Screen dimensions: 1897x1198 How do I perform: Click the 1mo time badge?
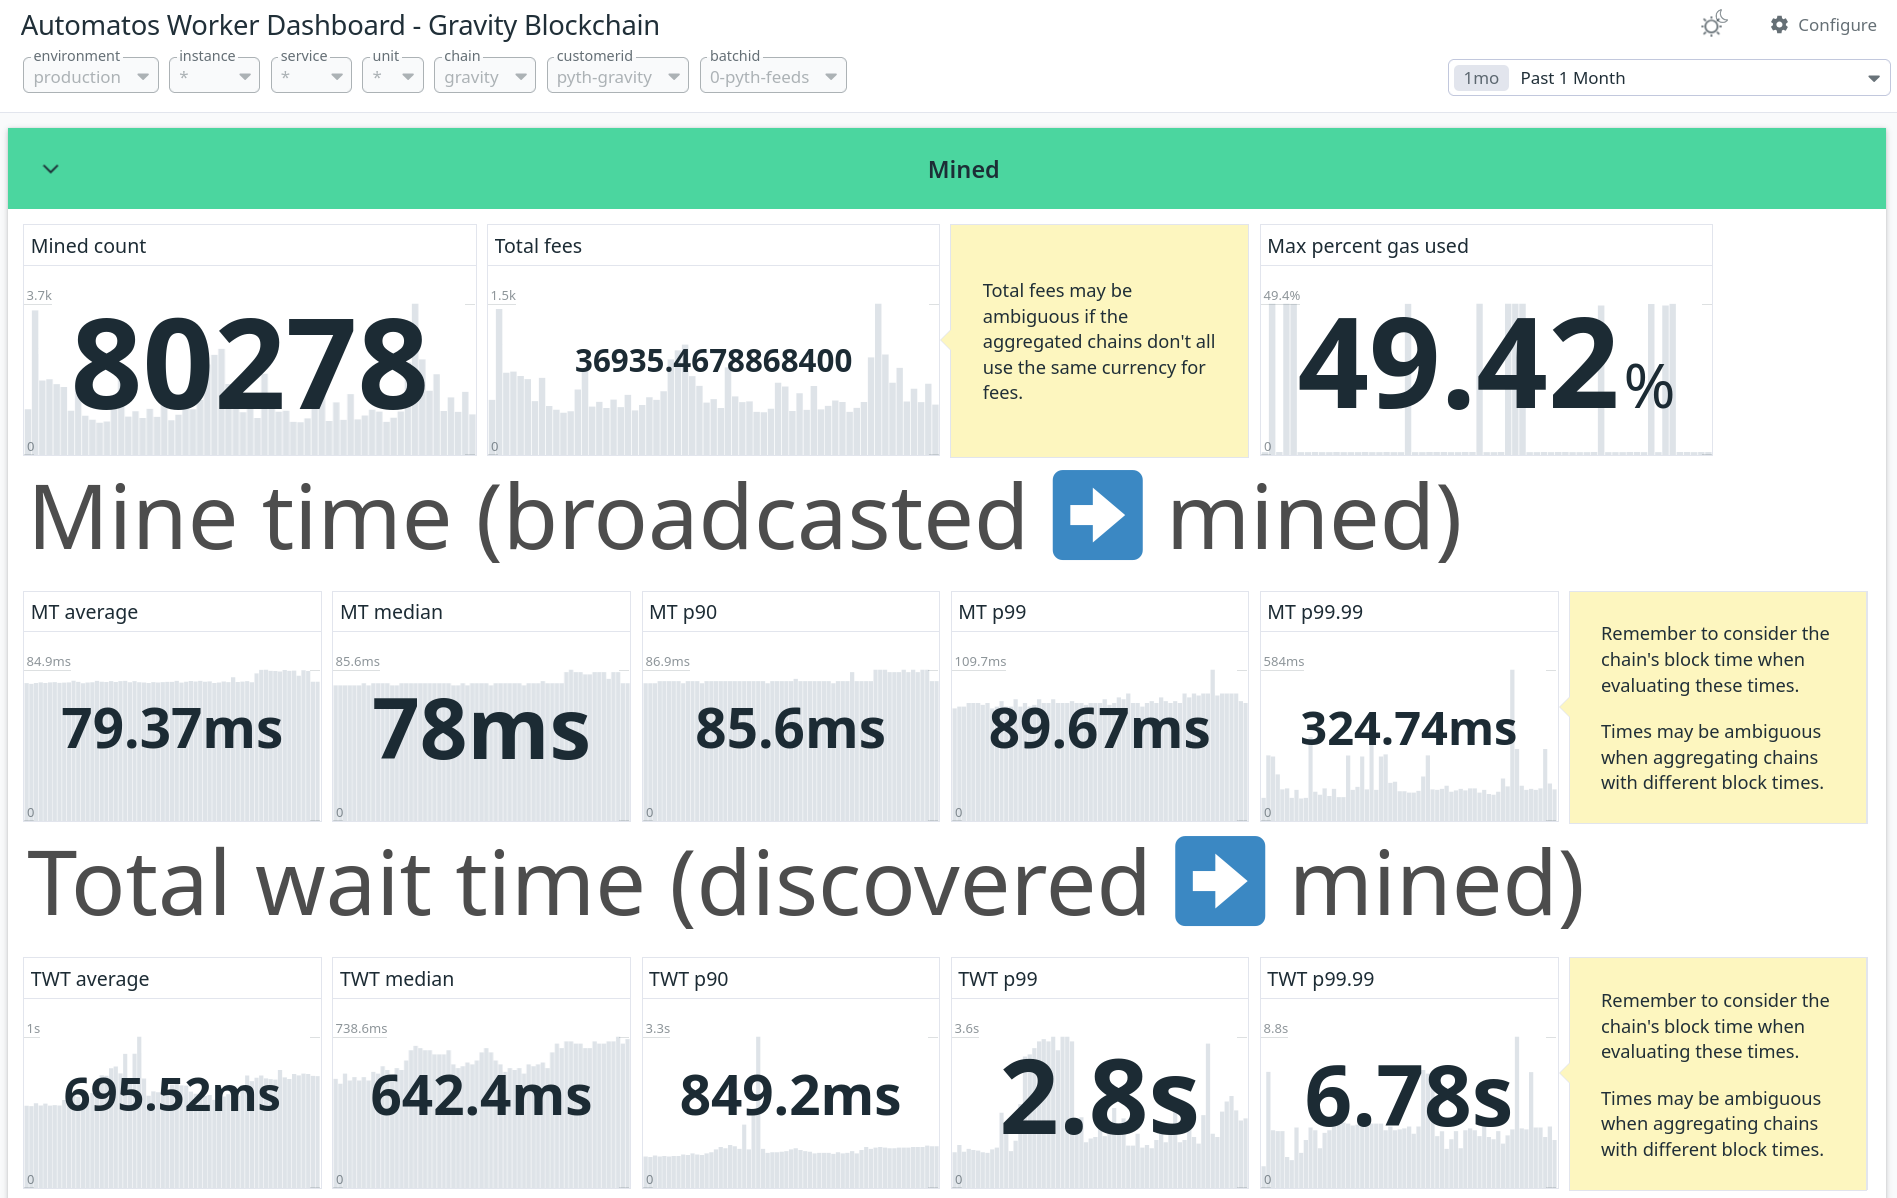(x=1481, y=78)
